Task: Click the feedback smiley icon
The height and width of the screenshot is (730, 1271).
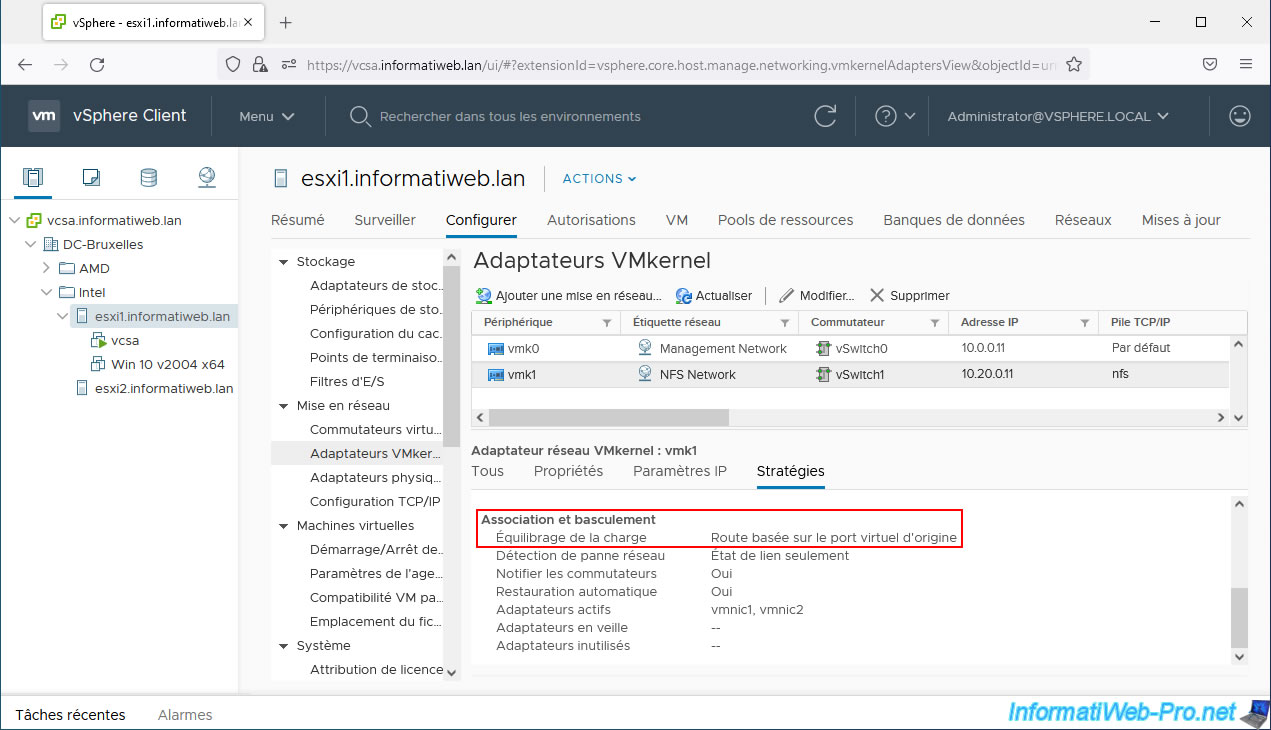Action: (x=1240, y=116)
